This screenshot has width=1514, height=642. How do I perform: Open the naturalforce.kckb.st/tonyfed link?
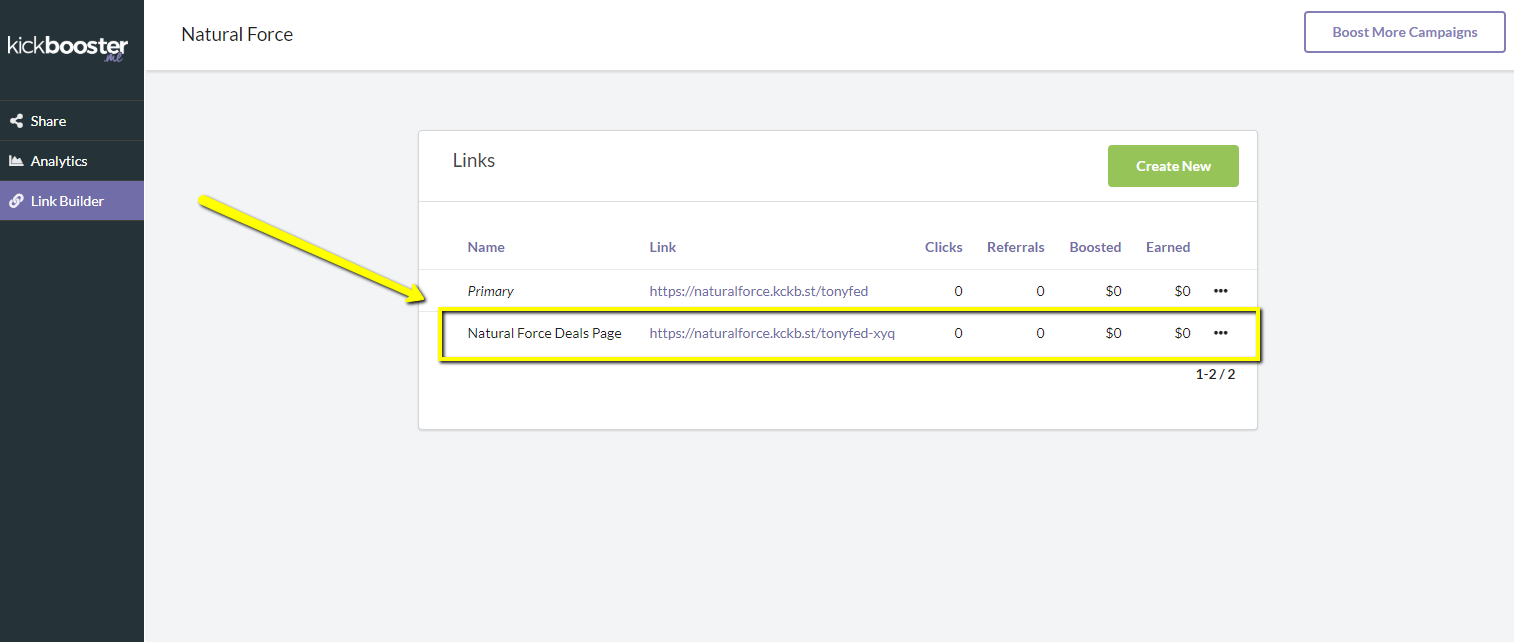(759, 291)
